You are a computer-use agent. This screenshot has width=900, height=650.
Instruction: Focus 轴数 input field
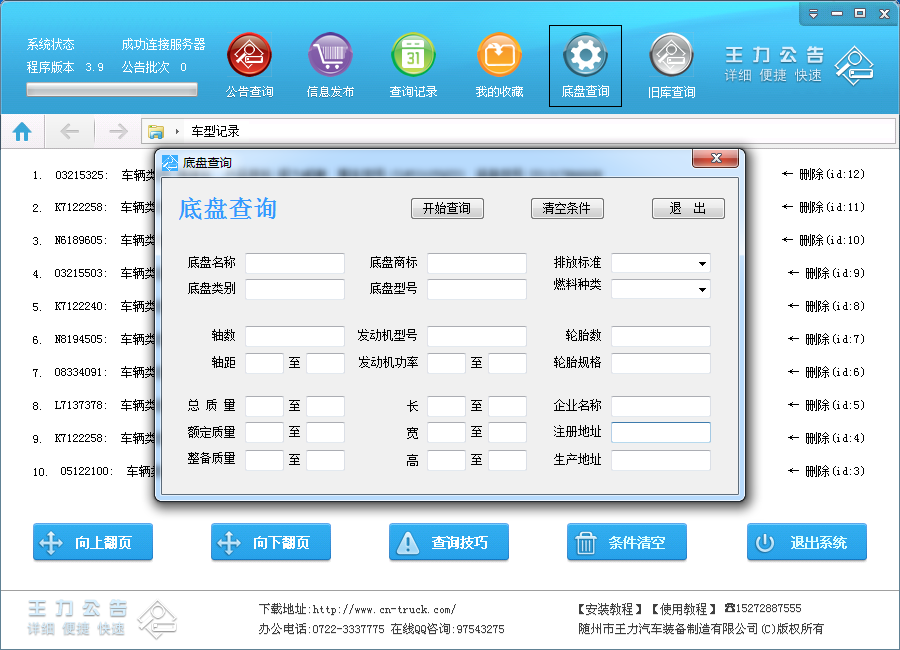pos(295,336)
